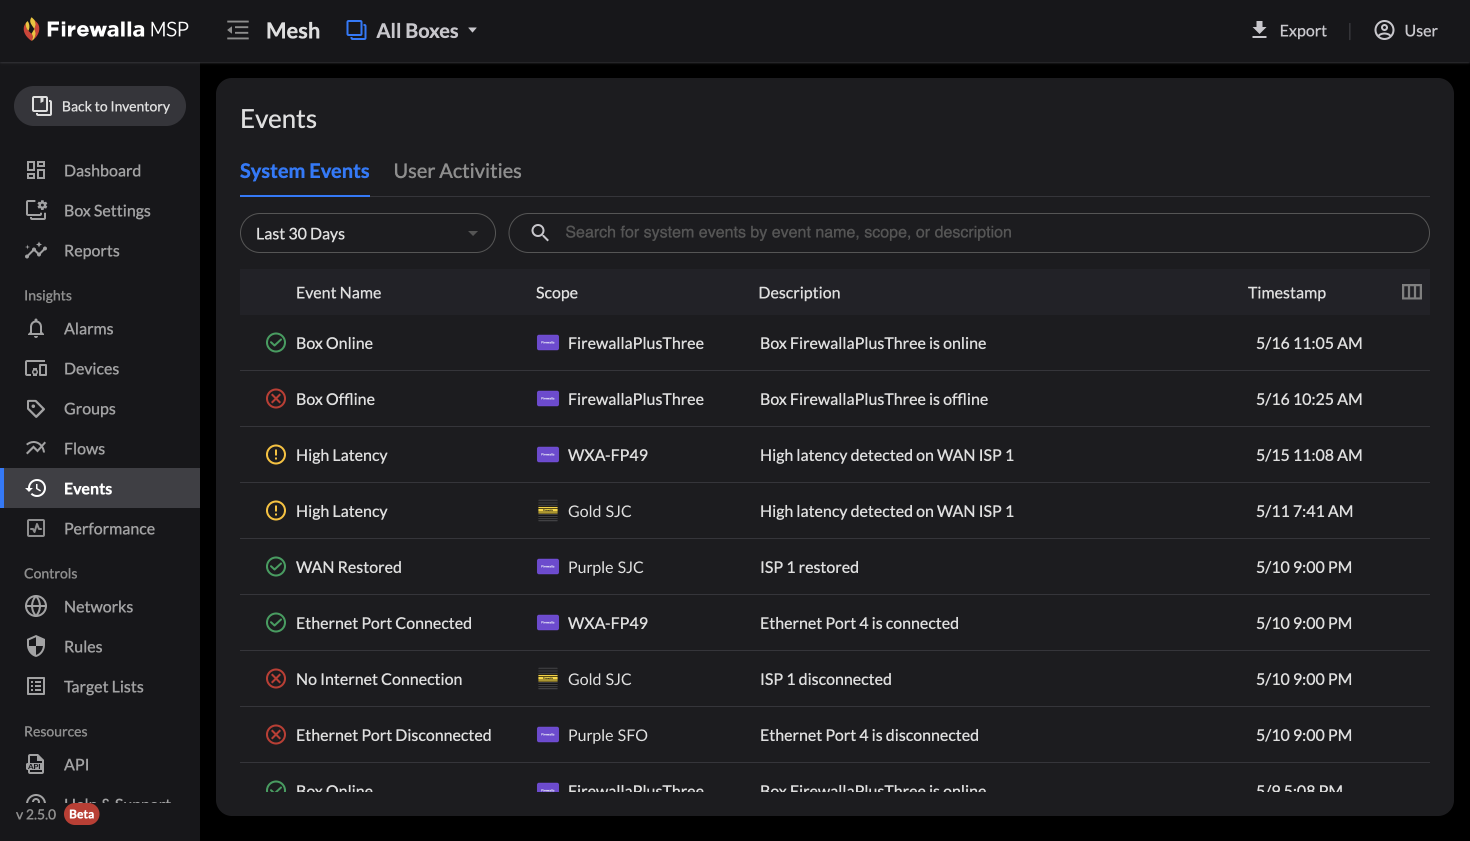This screenshot has width=1470, height=841.
Task: Click the Box Settings gear icon
Action: 36,210
